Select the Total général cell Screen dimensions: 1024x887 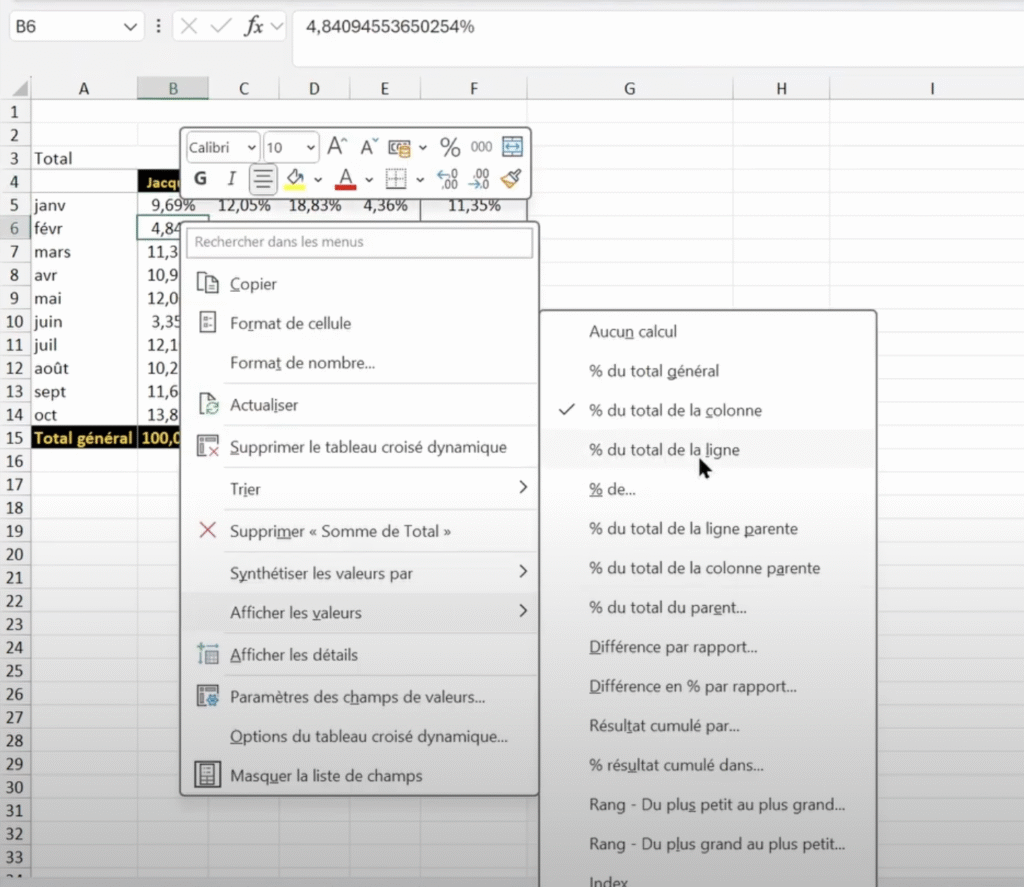(x=84, y=438)
